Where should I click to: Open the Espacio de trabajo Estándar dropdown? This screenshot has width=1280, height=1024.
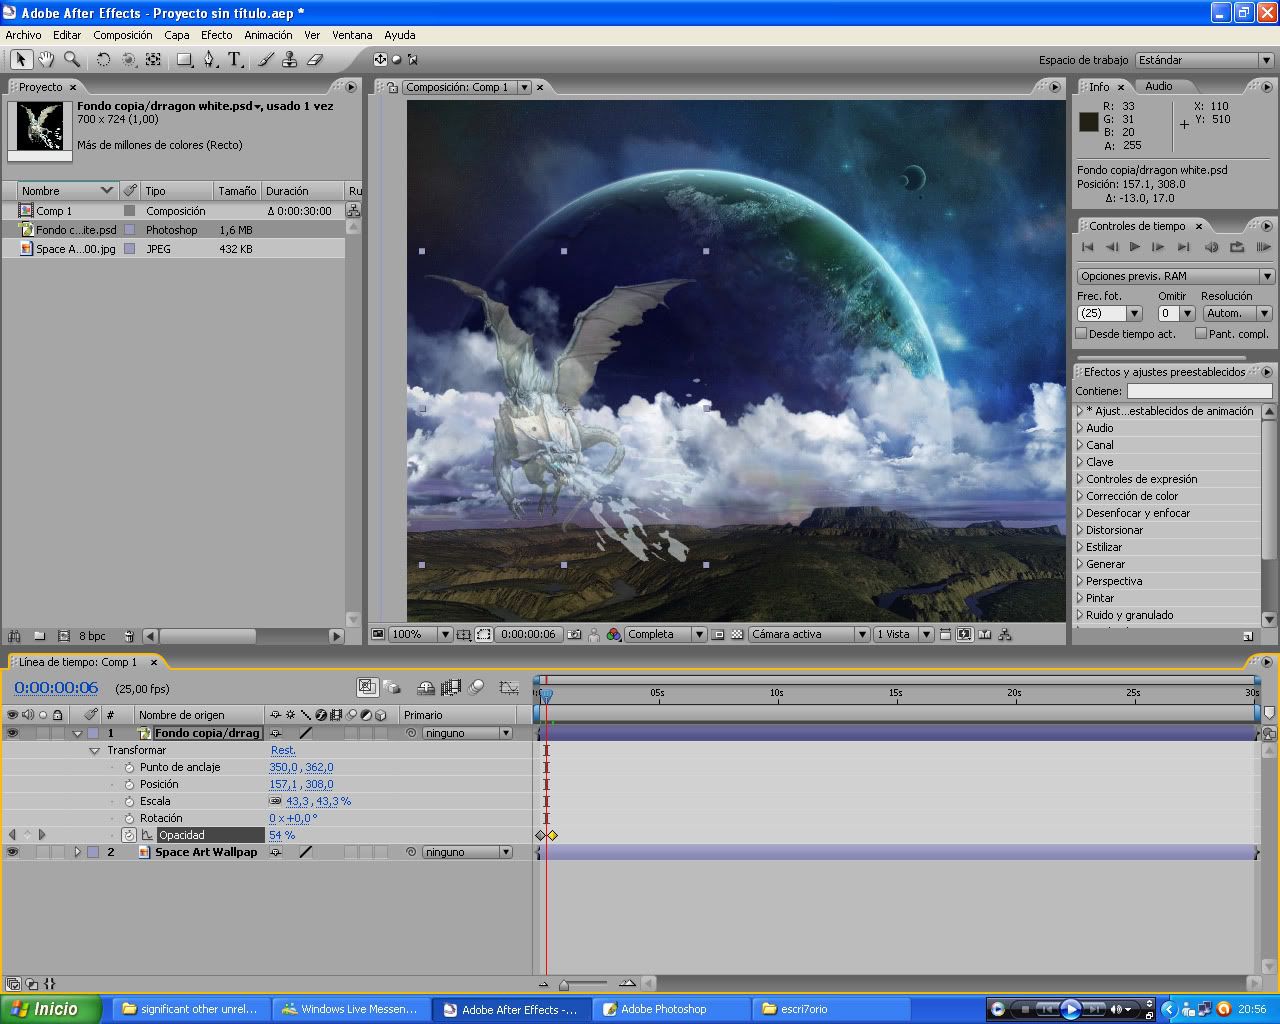(x=1204, y=61)
